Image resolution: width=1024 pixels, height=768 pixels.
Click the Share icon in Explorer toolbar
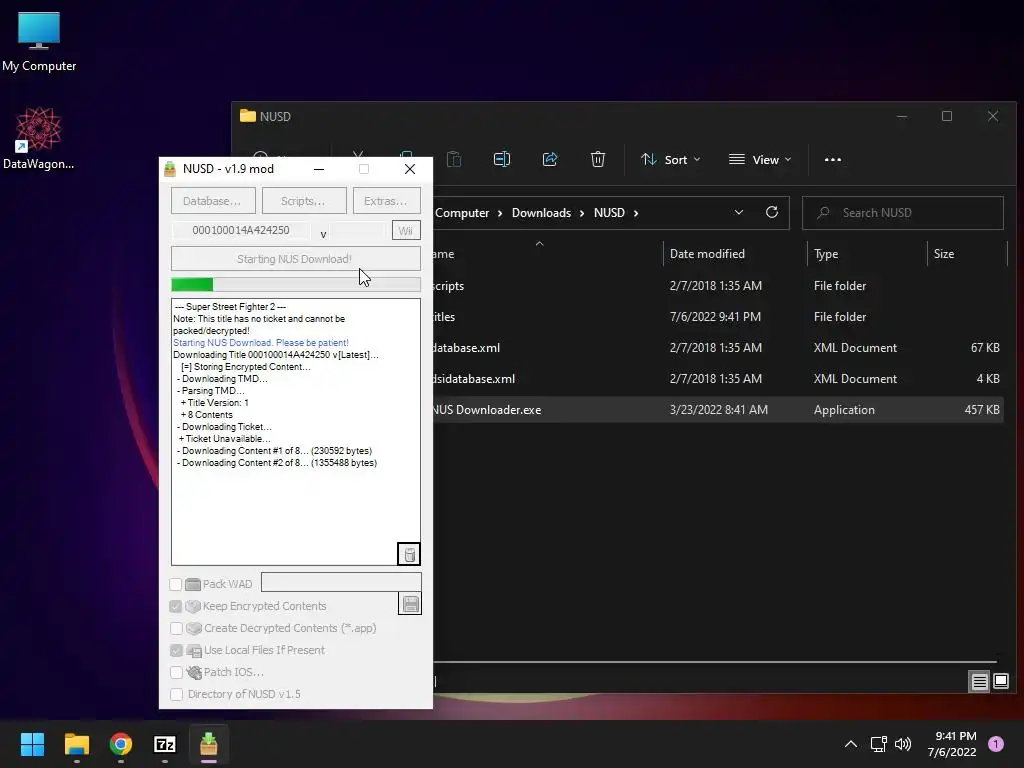tap(550, 159)
